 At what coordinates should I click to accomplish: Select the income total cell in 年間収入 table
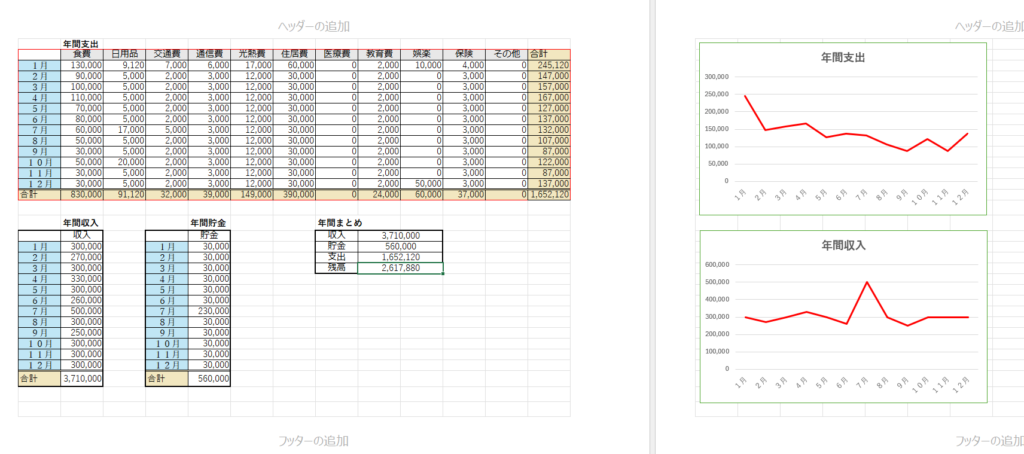(x=81, y=380)
